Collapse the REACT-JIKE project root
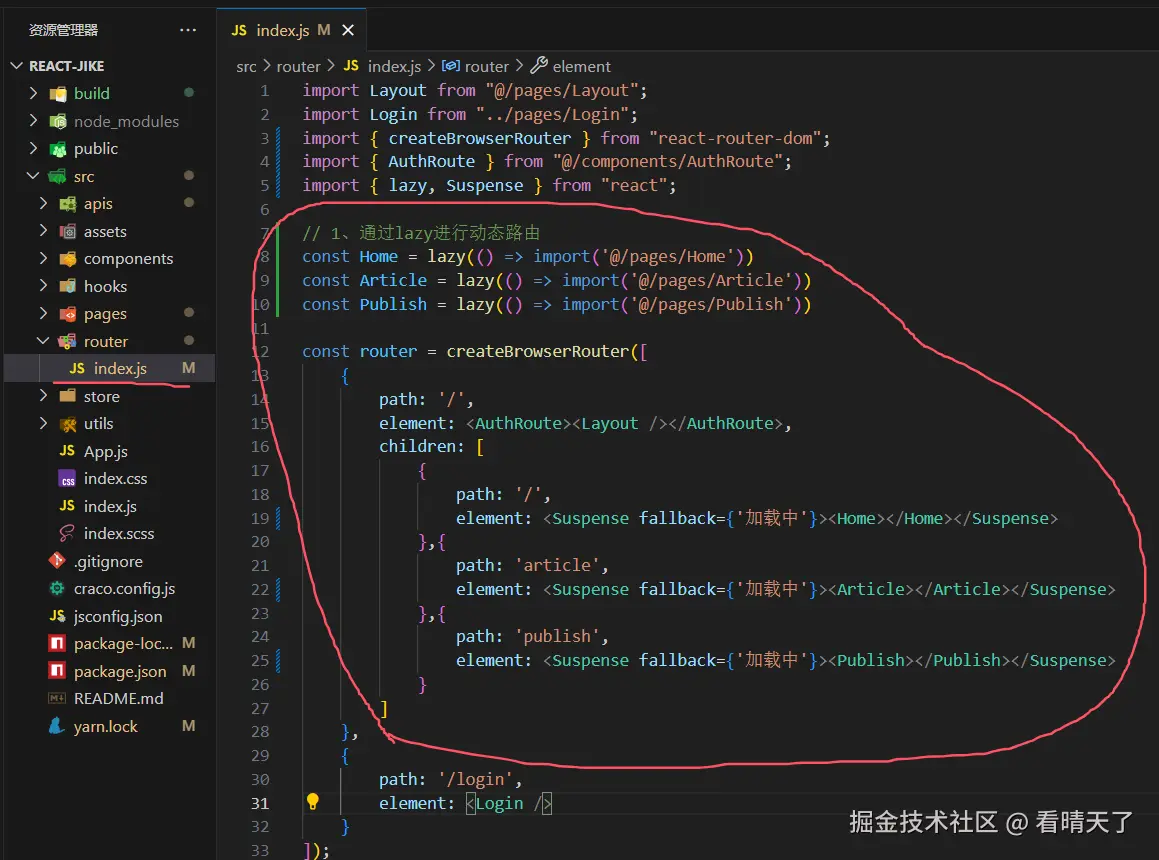1159x860 pixels. click(x=17, y=66)
